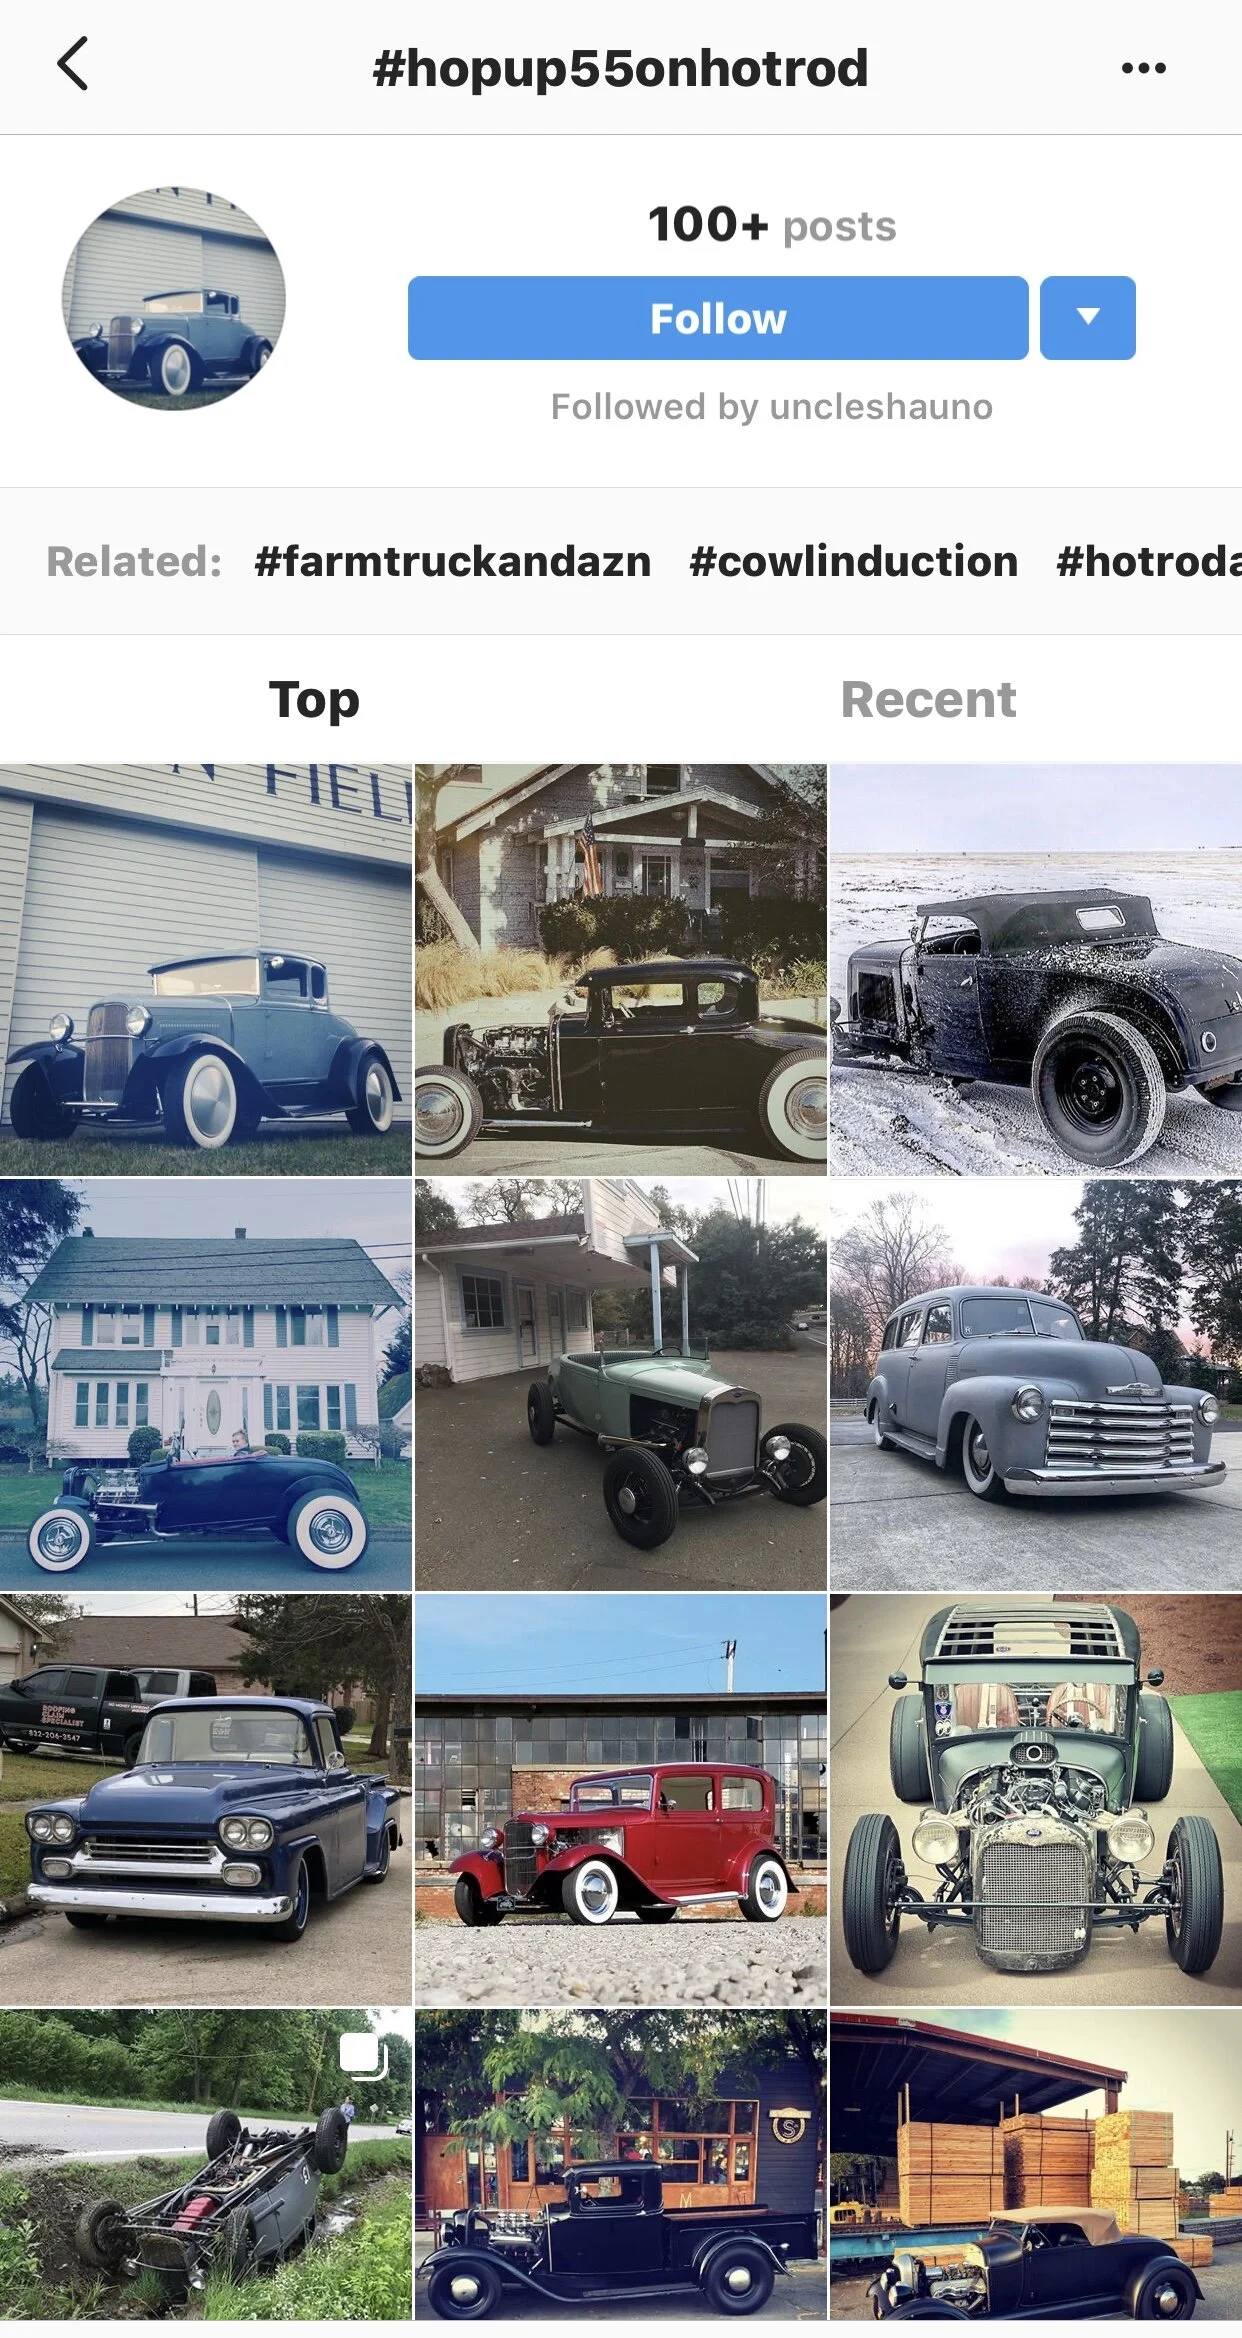Image resolution: width=1242 pixels, height=2338 pixels.
Task: Open the red sedan hot rod post
Action: 621,1800
